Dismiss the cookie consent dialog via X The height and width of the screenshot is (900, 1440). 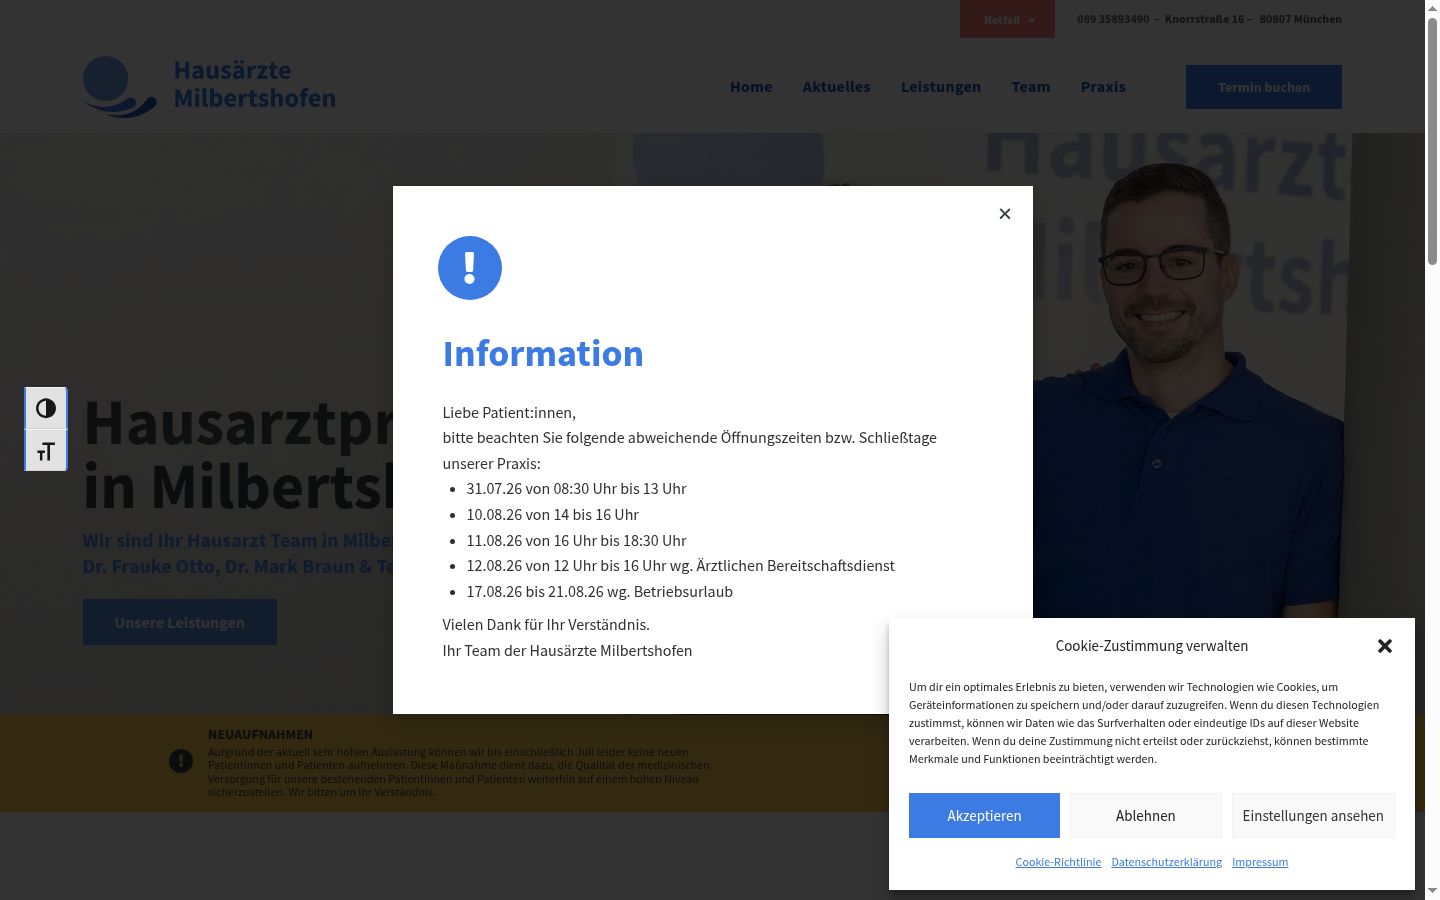pyautogui.click(x=1385, y=646)
